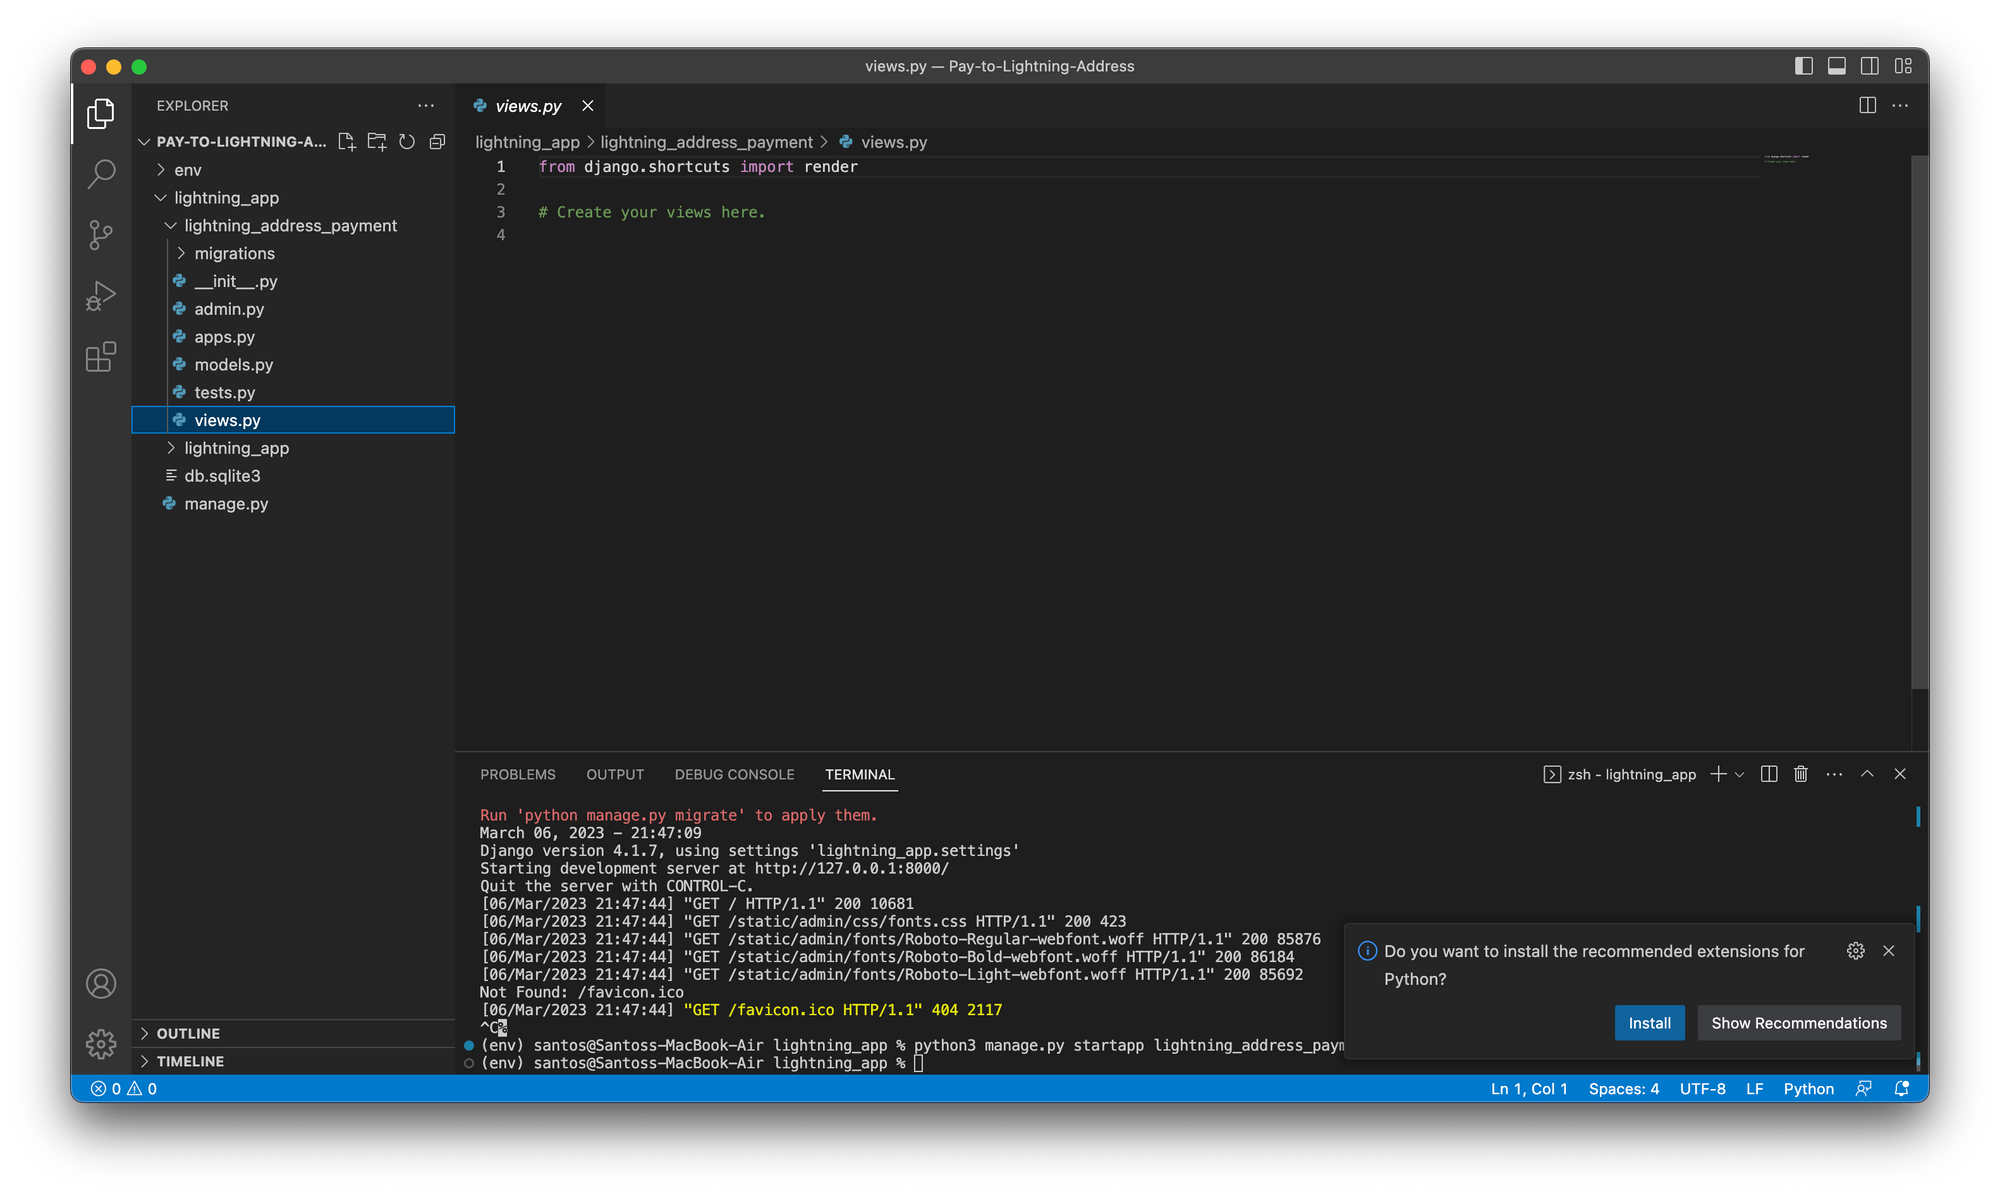Open the Accounts menu icon
Screen dimensions: 2000x1196
101,984
